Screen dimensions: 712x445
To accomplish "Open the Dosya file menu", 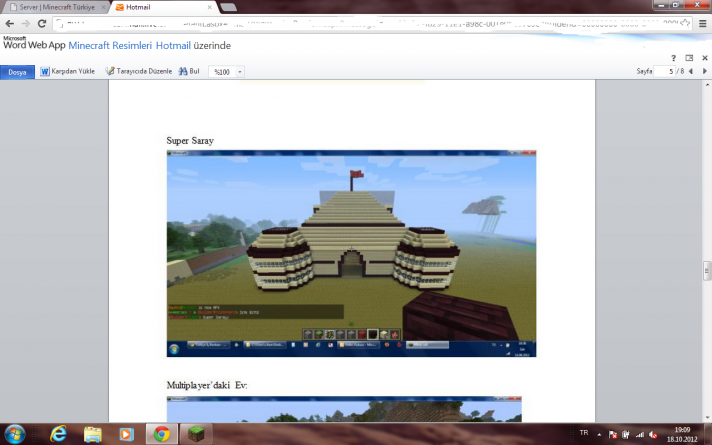I will pos(17,72).
